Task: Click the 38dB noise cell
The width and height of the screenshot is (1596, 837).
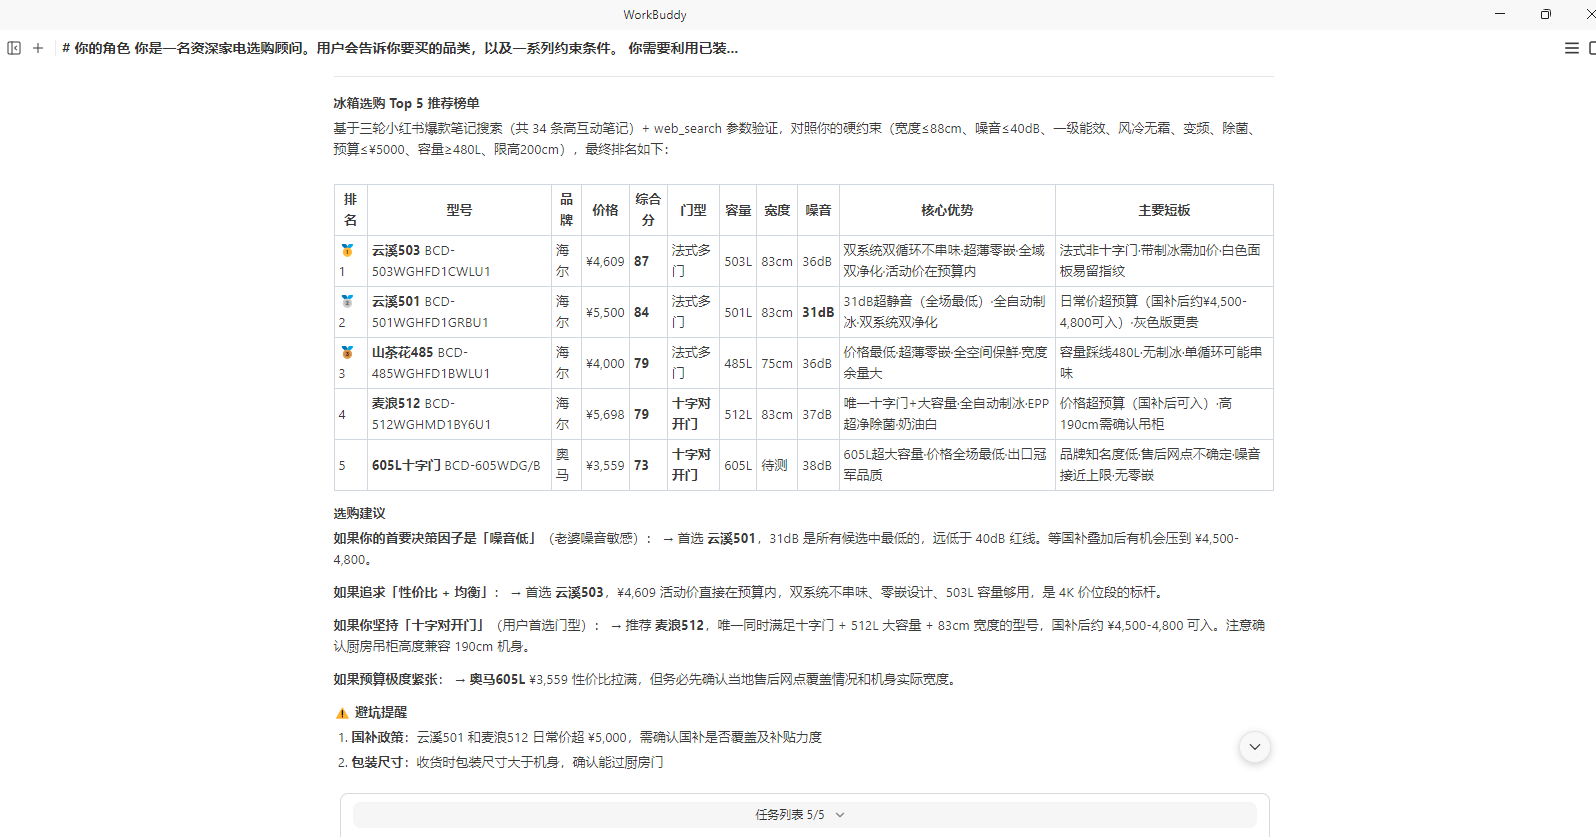Action: pos(818,465)
